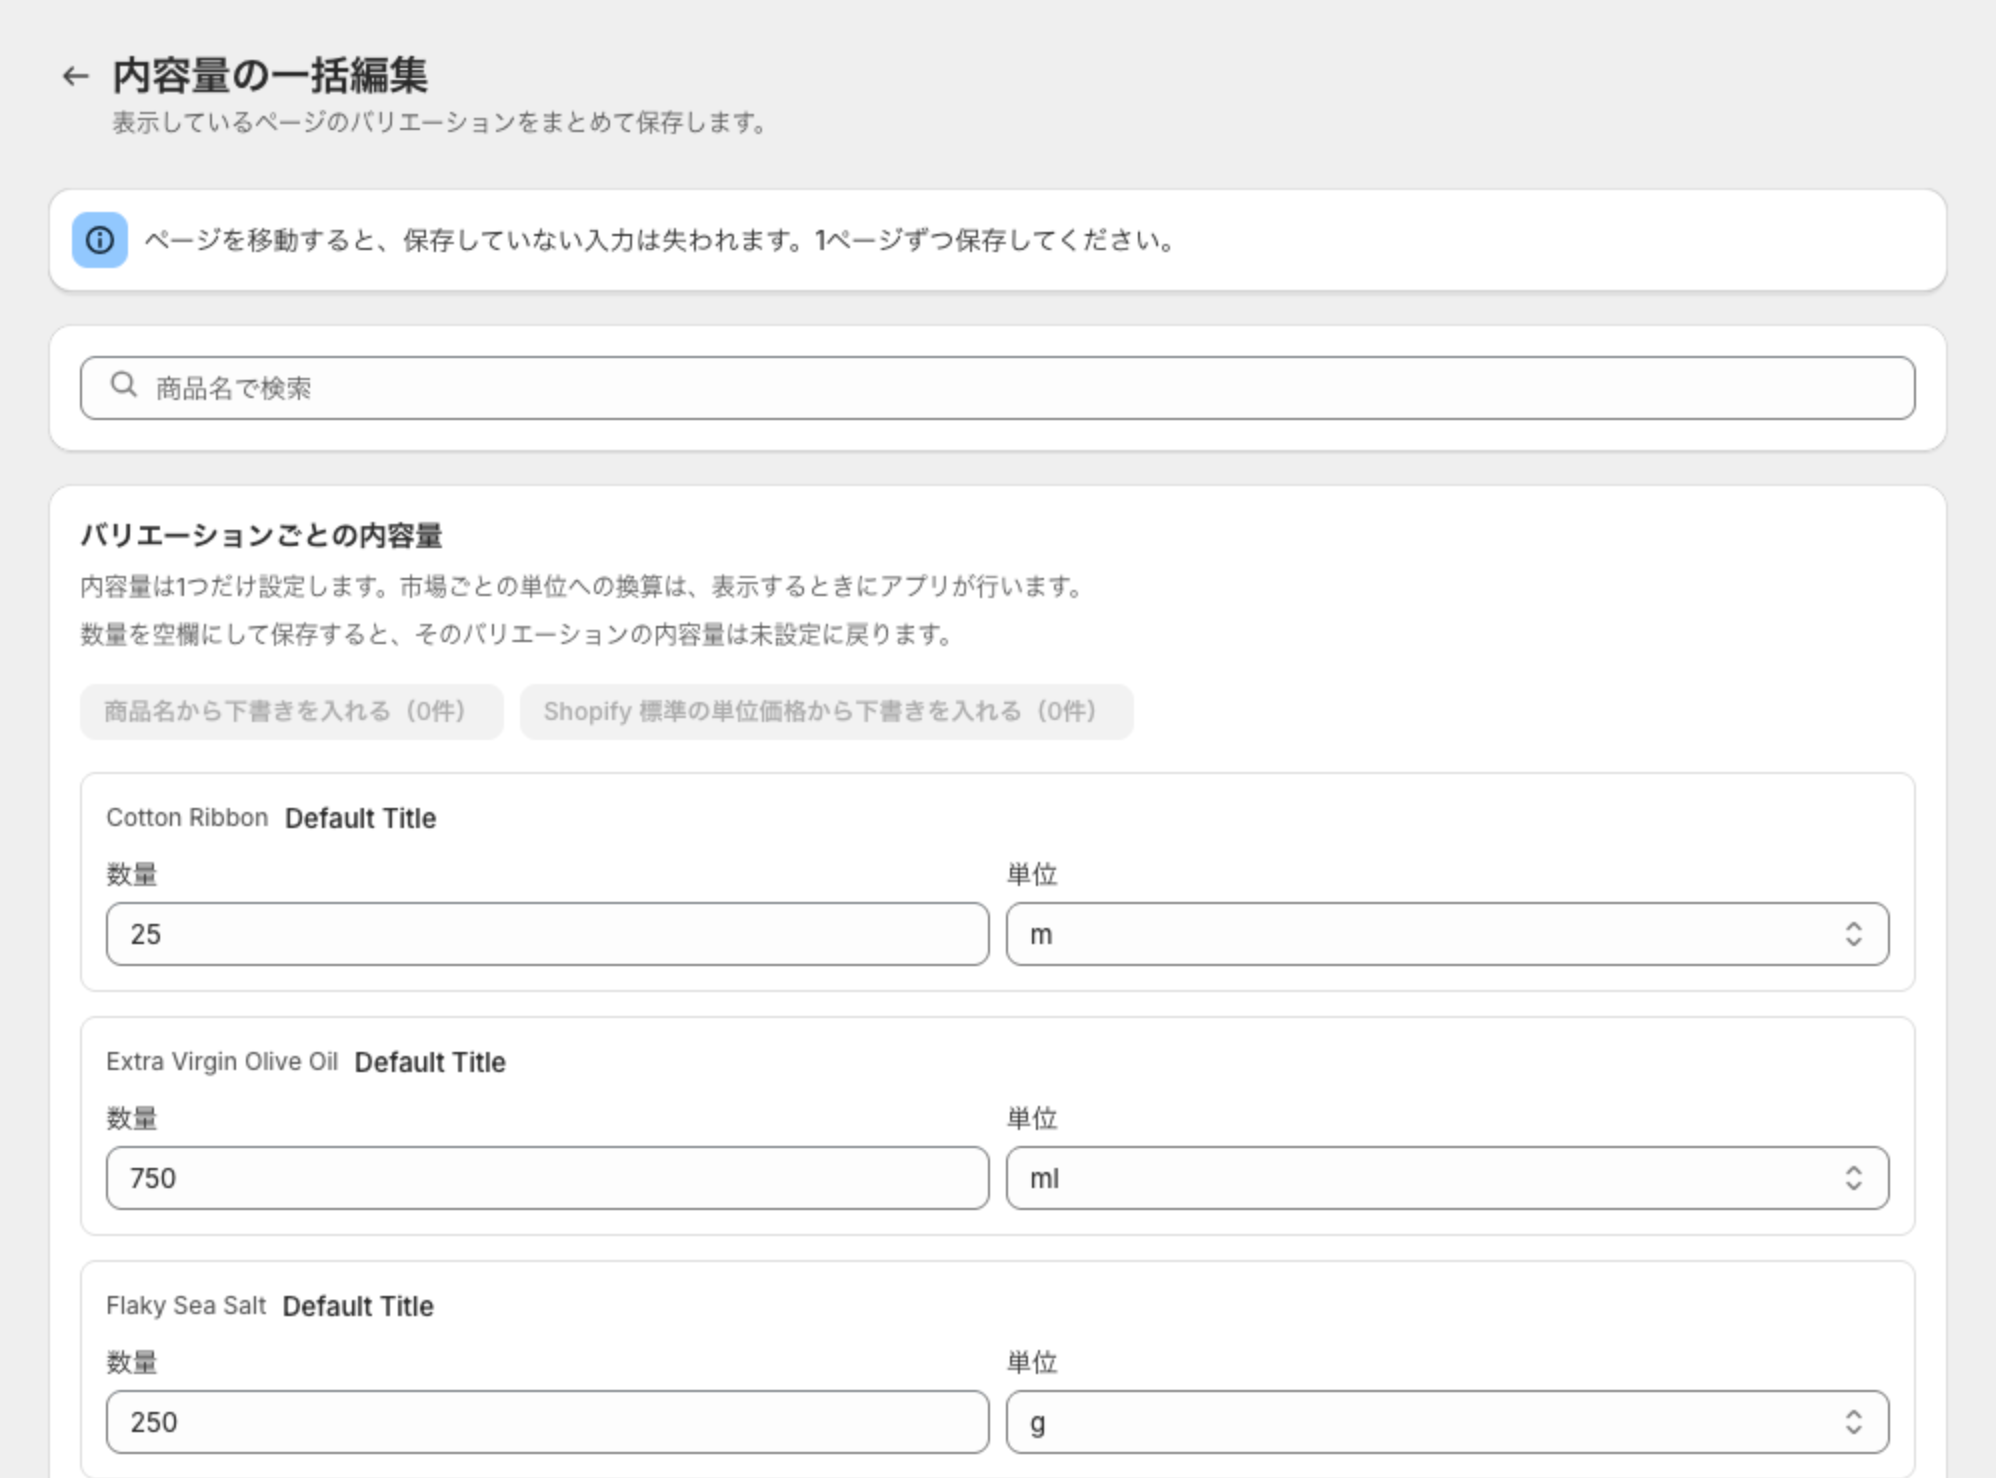Click the back arrow icon
Screen dimensions: 1996x1478
click(x=75, y=76)
